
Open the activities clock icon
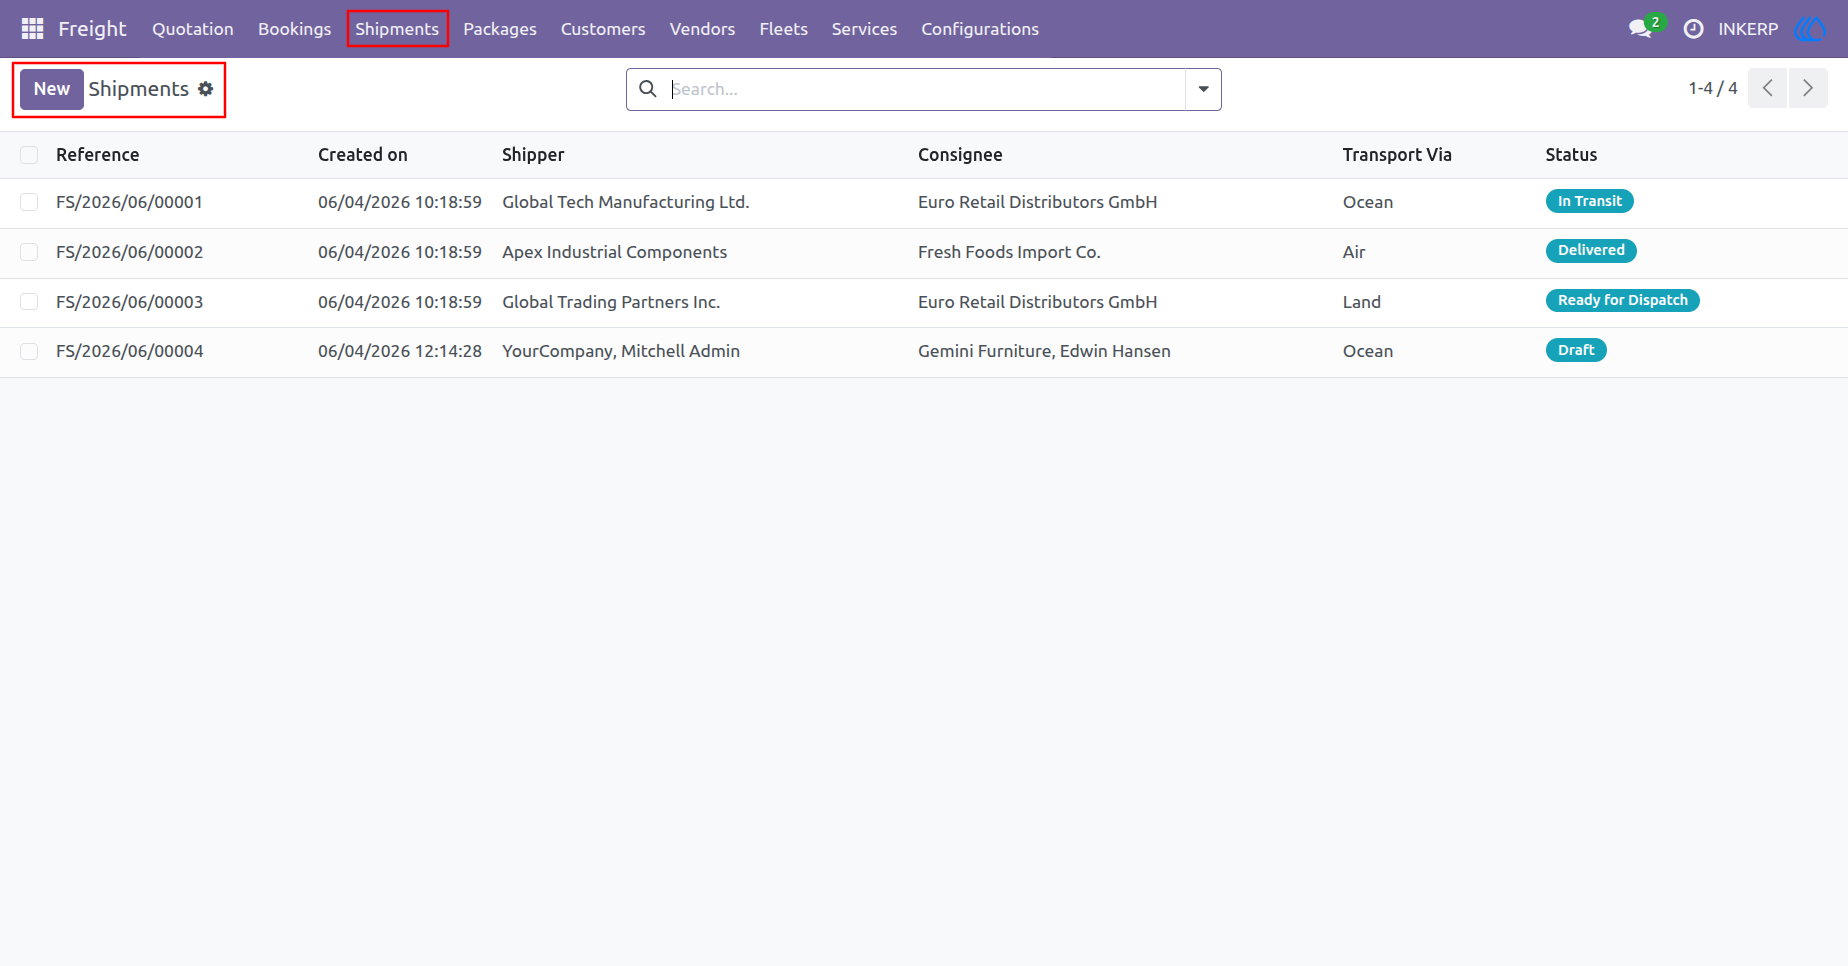point(1693,29)
